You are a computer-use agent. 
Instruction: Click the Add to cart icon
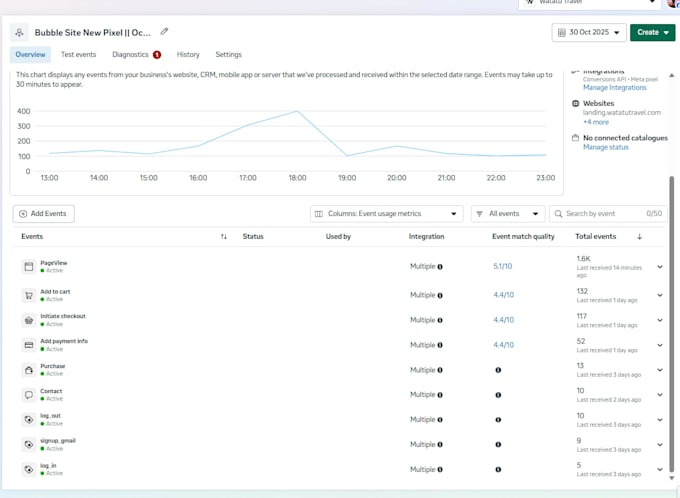click(29, 295)
